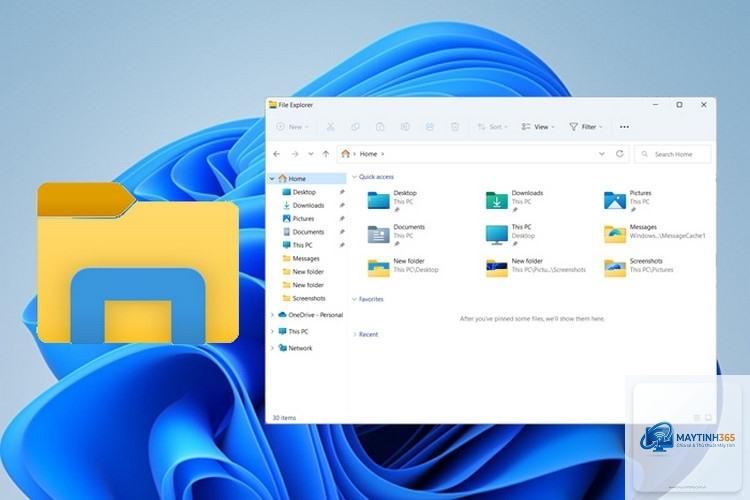Select Downloads in the navigation pane
This screenshot has width=750, height=500.
(308, 205)
